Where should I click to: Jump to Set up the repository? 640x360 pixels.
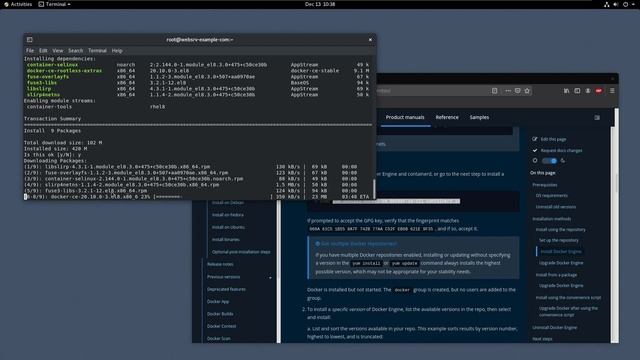tap(559, 240)
